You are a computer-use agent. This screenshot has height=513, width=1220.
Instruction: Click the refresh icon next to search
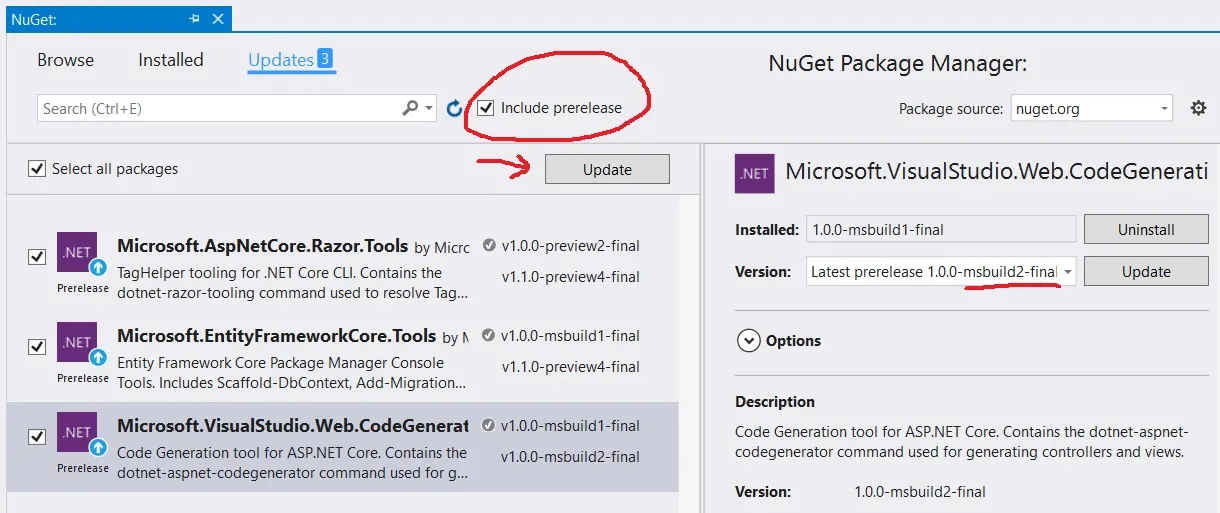pos(454,108)
